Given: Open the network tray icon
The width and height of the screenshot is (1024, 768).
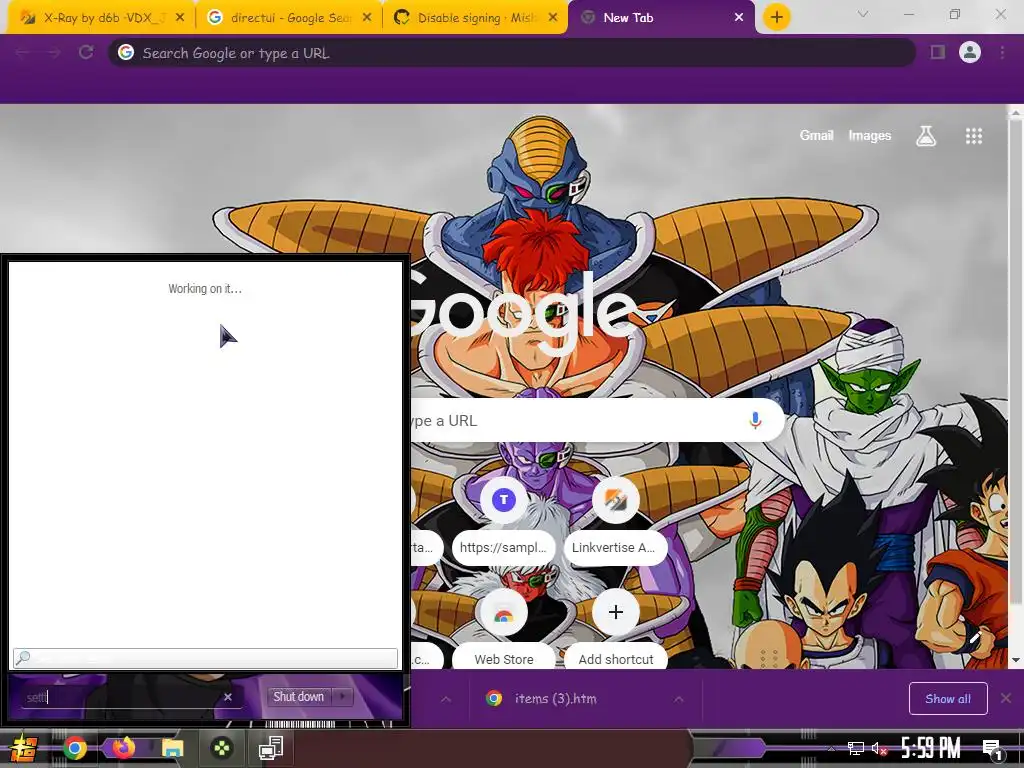Looking at the screenshot, I should (x=856, y=748).
